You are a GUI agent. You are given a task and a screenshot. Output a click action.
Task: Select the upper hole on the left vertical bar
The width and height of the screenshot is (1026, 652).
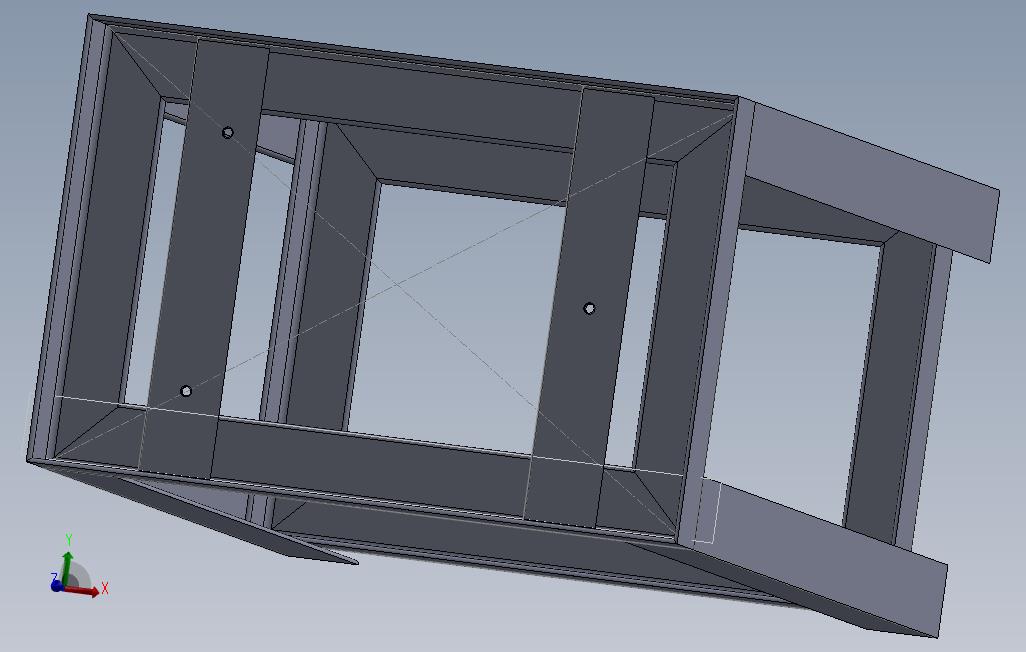tap(228, 133)
